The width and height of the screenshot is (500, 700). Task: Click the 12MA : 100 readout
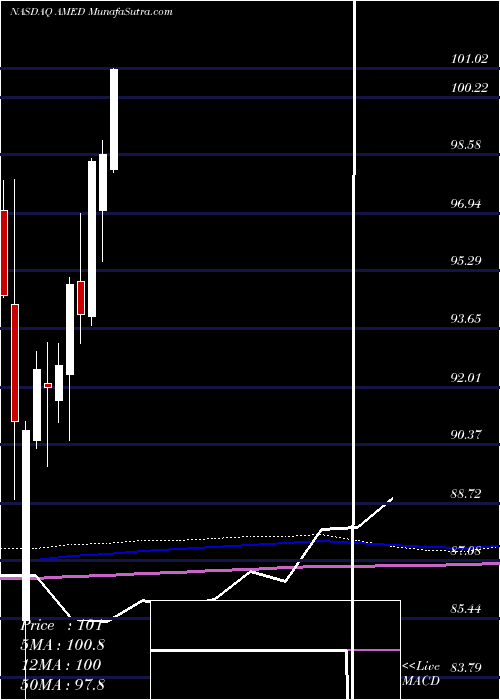click(x=61, y=665)
